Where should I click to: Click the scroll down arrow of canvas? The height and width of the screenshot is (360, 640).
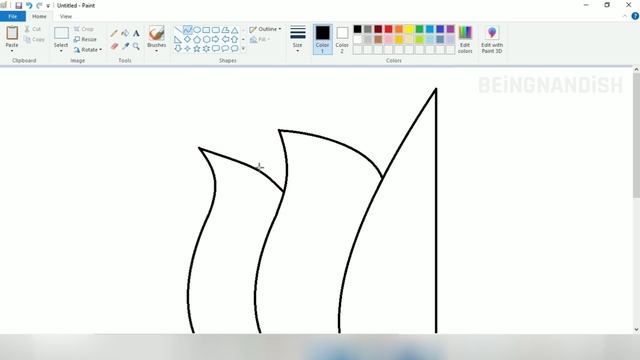pos(636,329)
